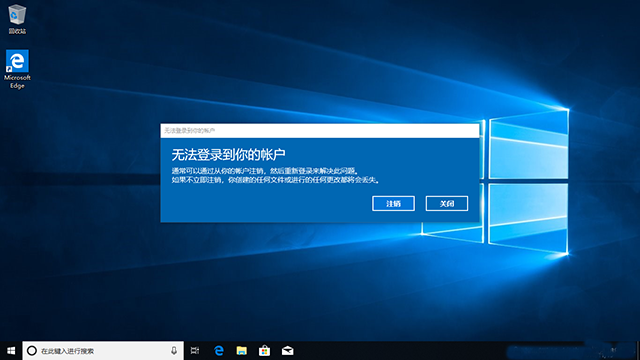Image resolution: width=640 pixels, height=360 pixels.
Task: Open the Recycle Bin desktop icon
Action: [x=17, y=19]
